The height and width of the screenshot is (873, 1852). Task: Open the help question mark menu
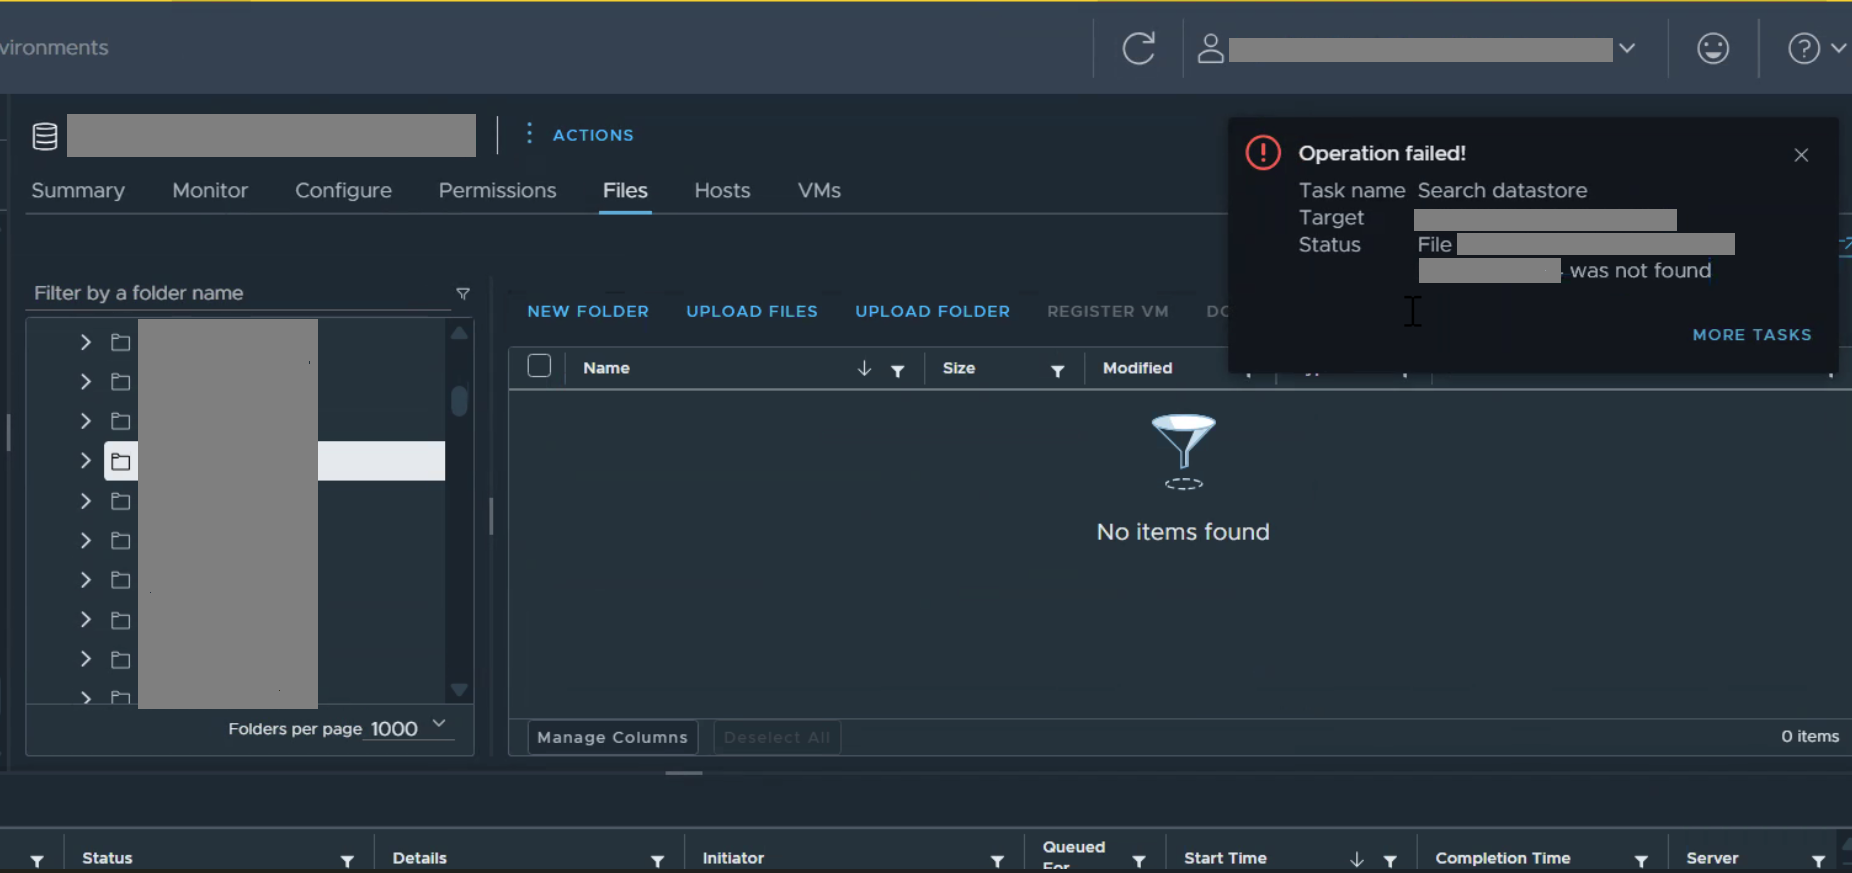[1803, 48]
